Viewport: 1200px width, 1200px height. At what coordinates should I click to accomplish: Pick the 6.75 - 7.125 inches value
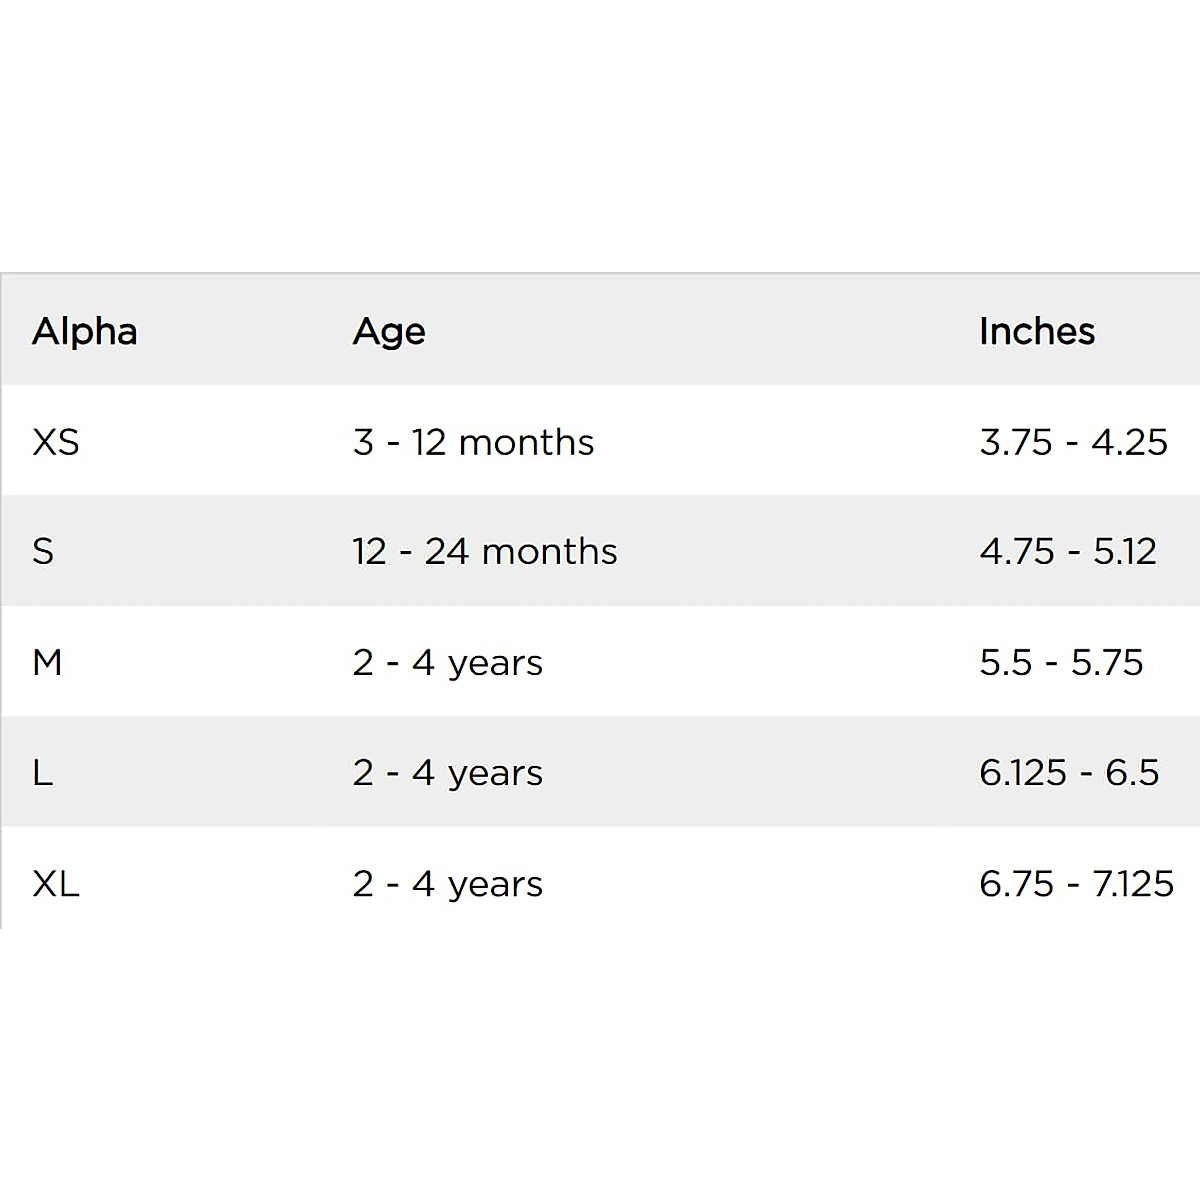coord(1076,883)
